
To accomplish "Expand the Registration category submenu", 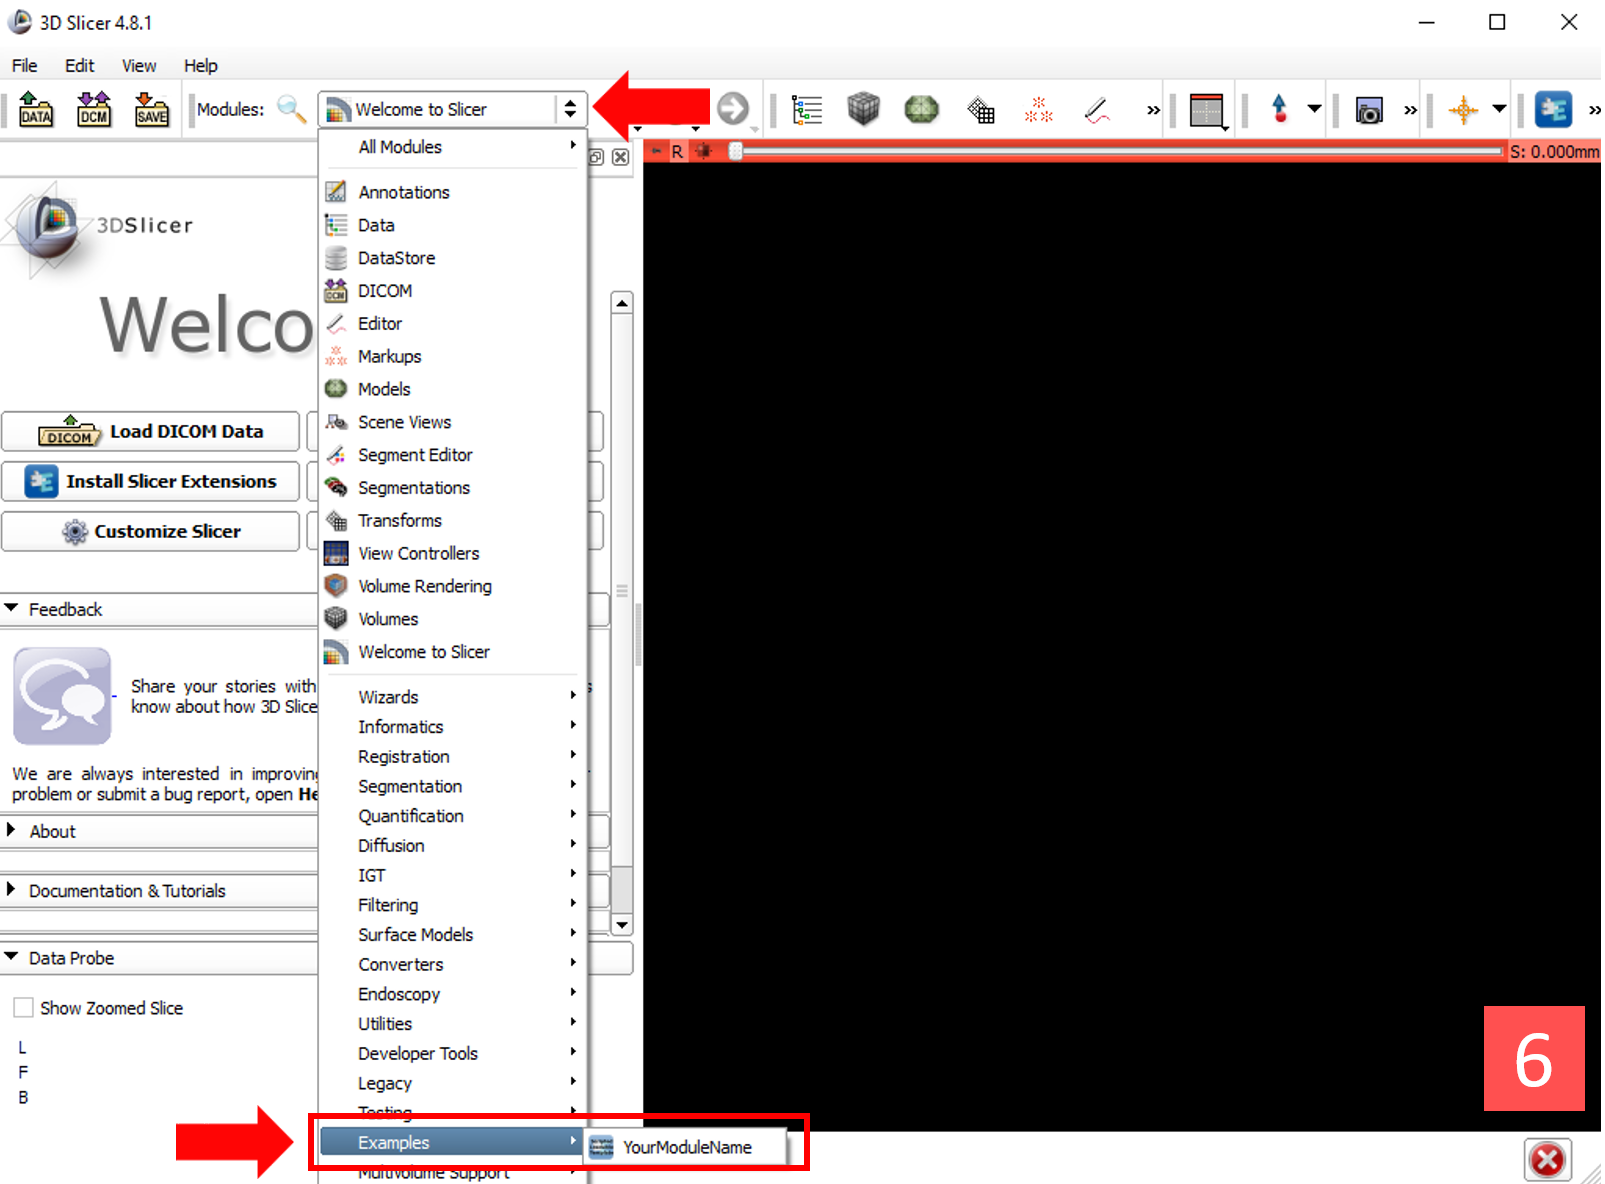I will [x=452, y=757].
